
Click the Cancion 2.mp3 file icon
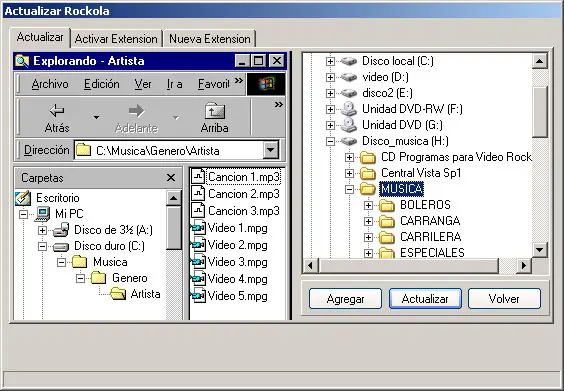tap(198, 194)
